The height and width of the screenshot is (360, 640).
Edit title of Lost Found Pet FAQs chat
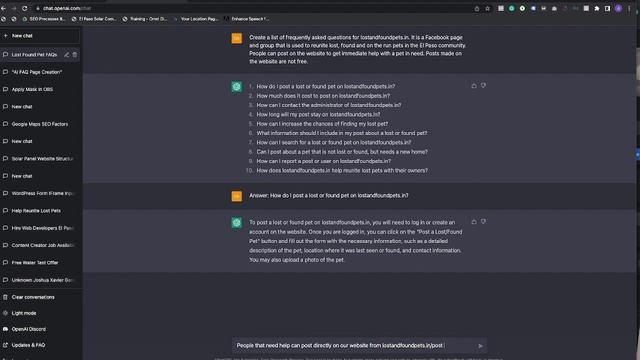click(67, 55)
